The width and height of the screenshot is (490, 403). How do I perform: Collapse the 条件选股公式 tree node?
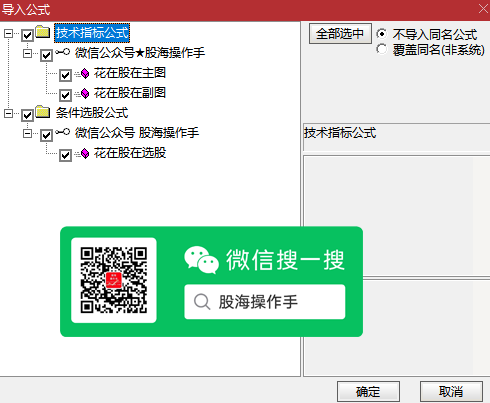click(x=8, y=114)
